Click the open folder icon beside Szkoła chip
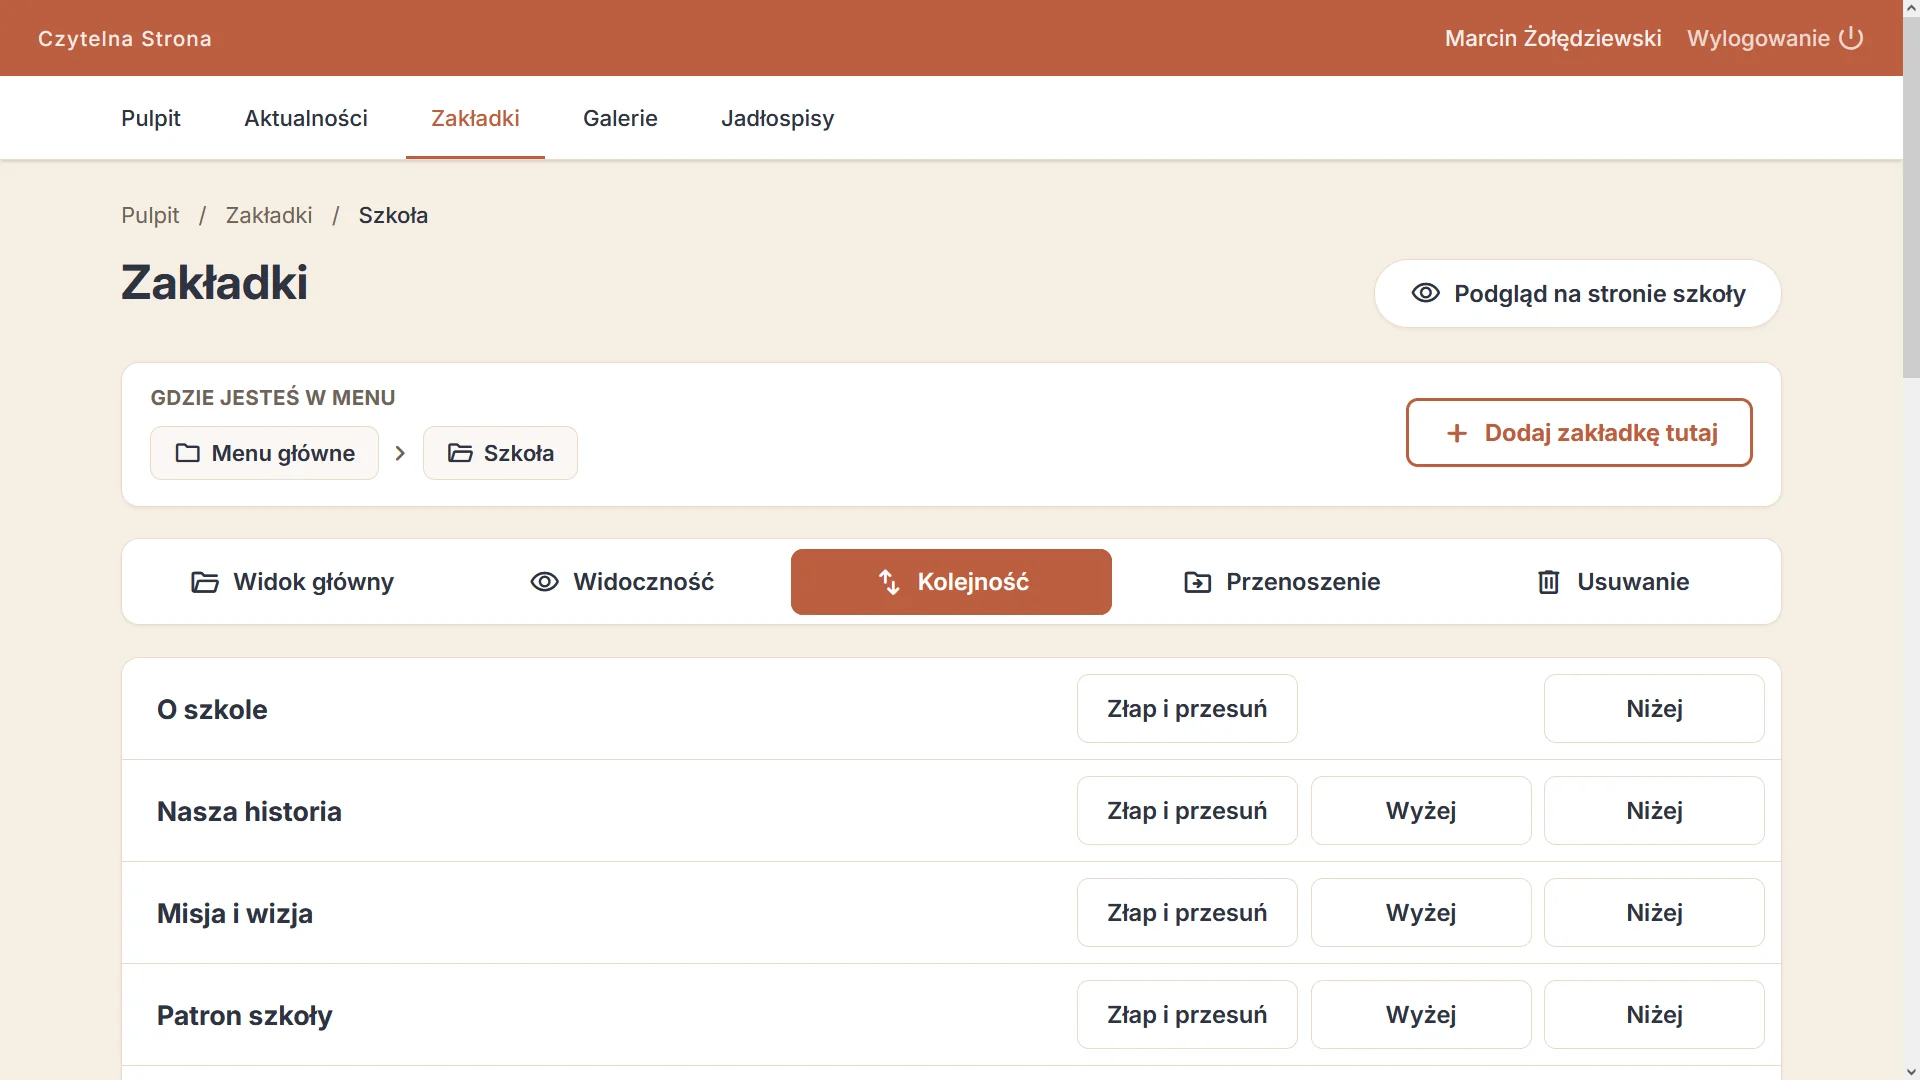This screenshot has height=1080, width=1920. [x=460, y=453]
